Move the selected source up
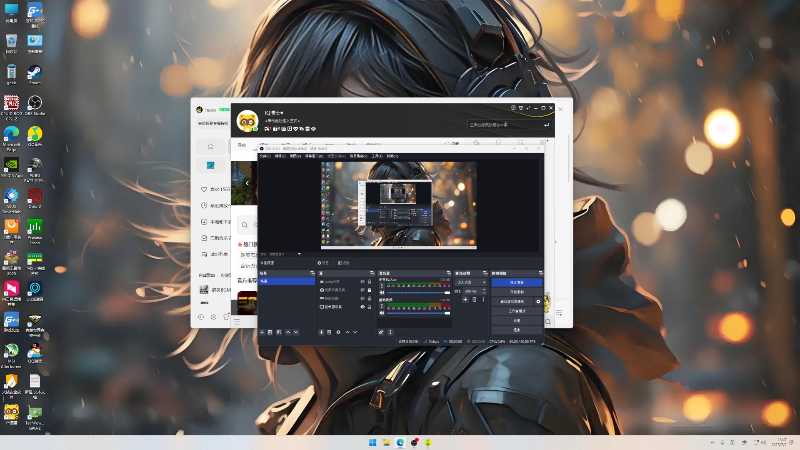The image size is (800, 450). [x=347, y=332]
